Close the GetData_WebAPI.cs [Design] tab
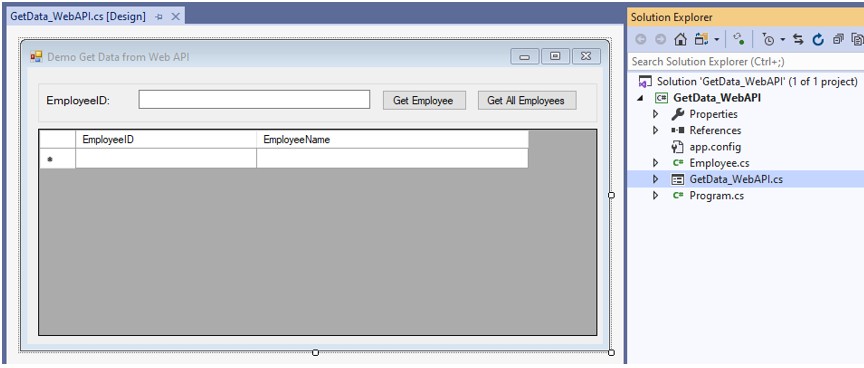Image resolution: width=864 pixels, height=368 pixels. [175, 17]
